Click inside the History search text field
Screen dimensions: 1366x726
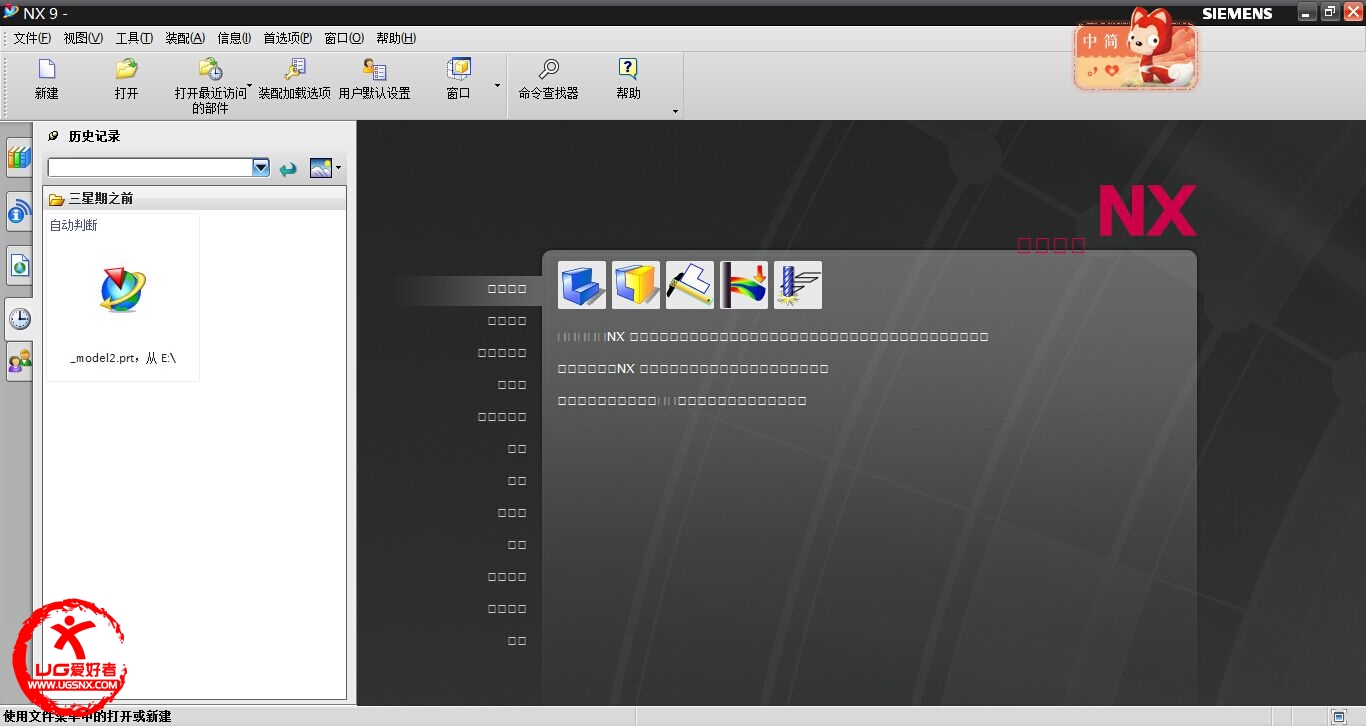(x=150, y=168)
